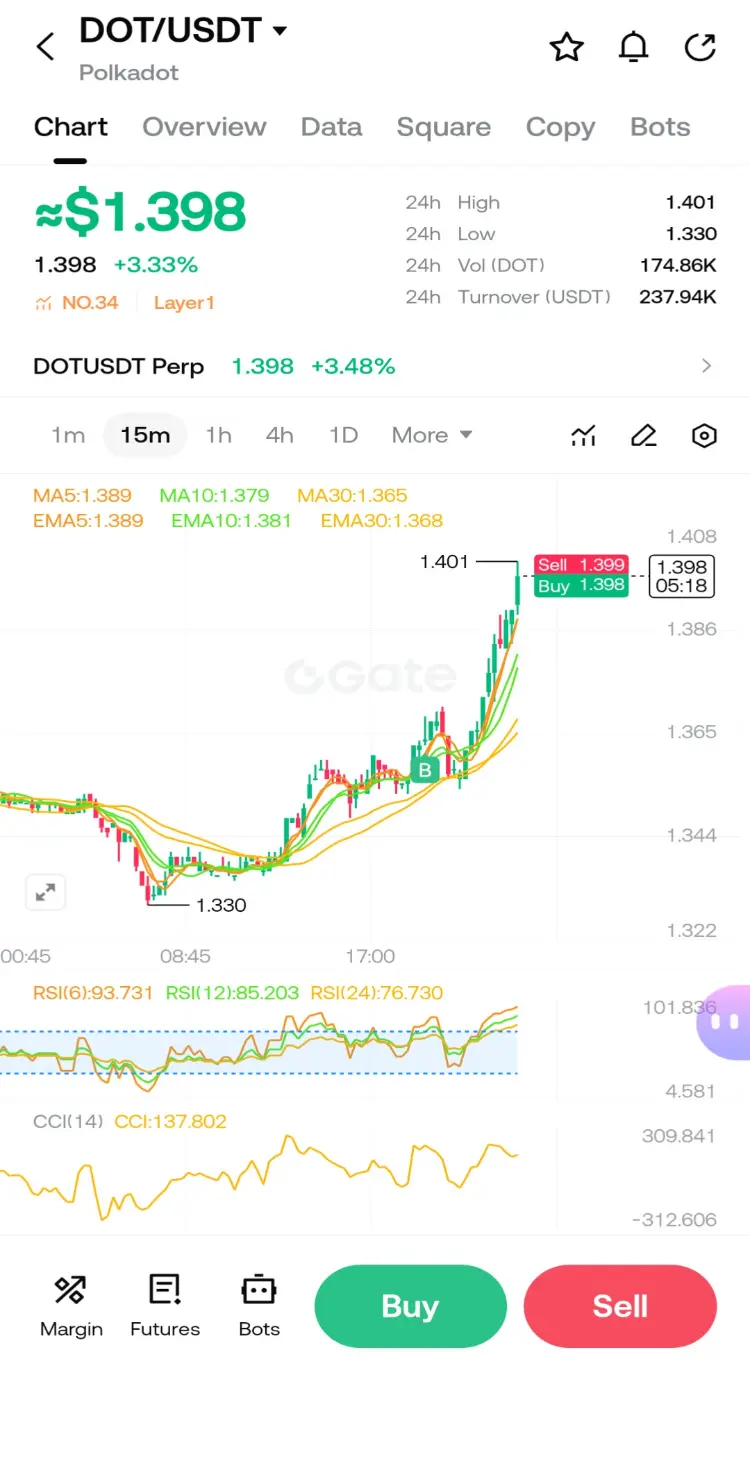Open chart indicators icon
Viewport: 750px width, 1469px height.
(584, 436)
